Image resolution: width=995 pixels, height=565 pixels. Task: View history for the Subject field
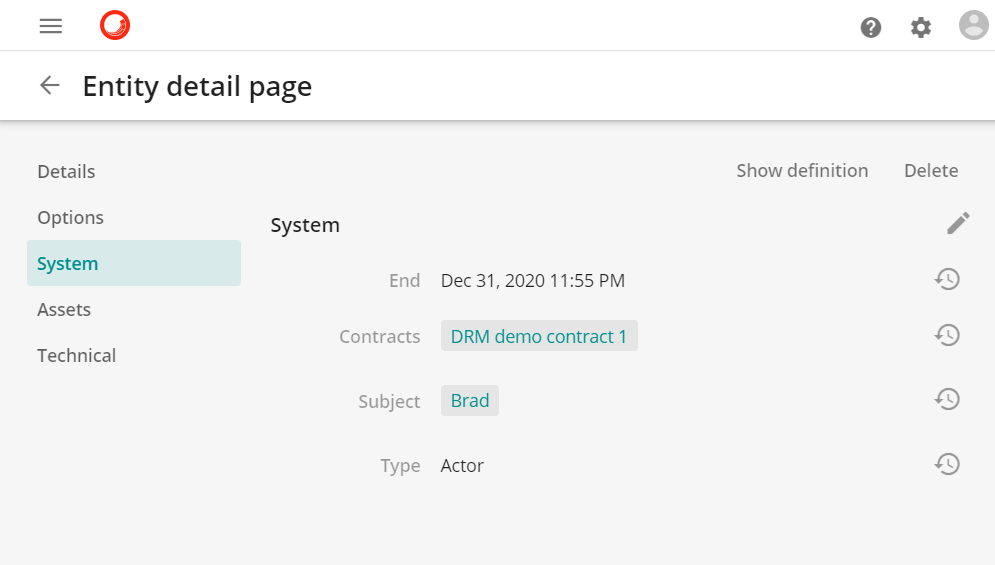coord(947,400)
